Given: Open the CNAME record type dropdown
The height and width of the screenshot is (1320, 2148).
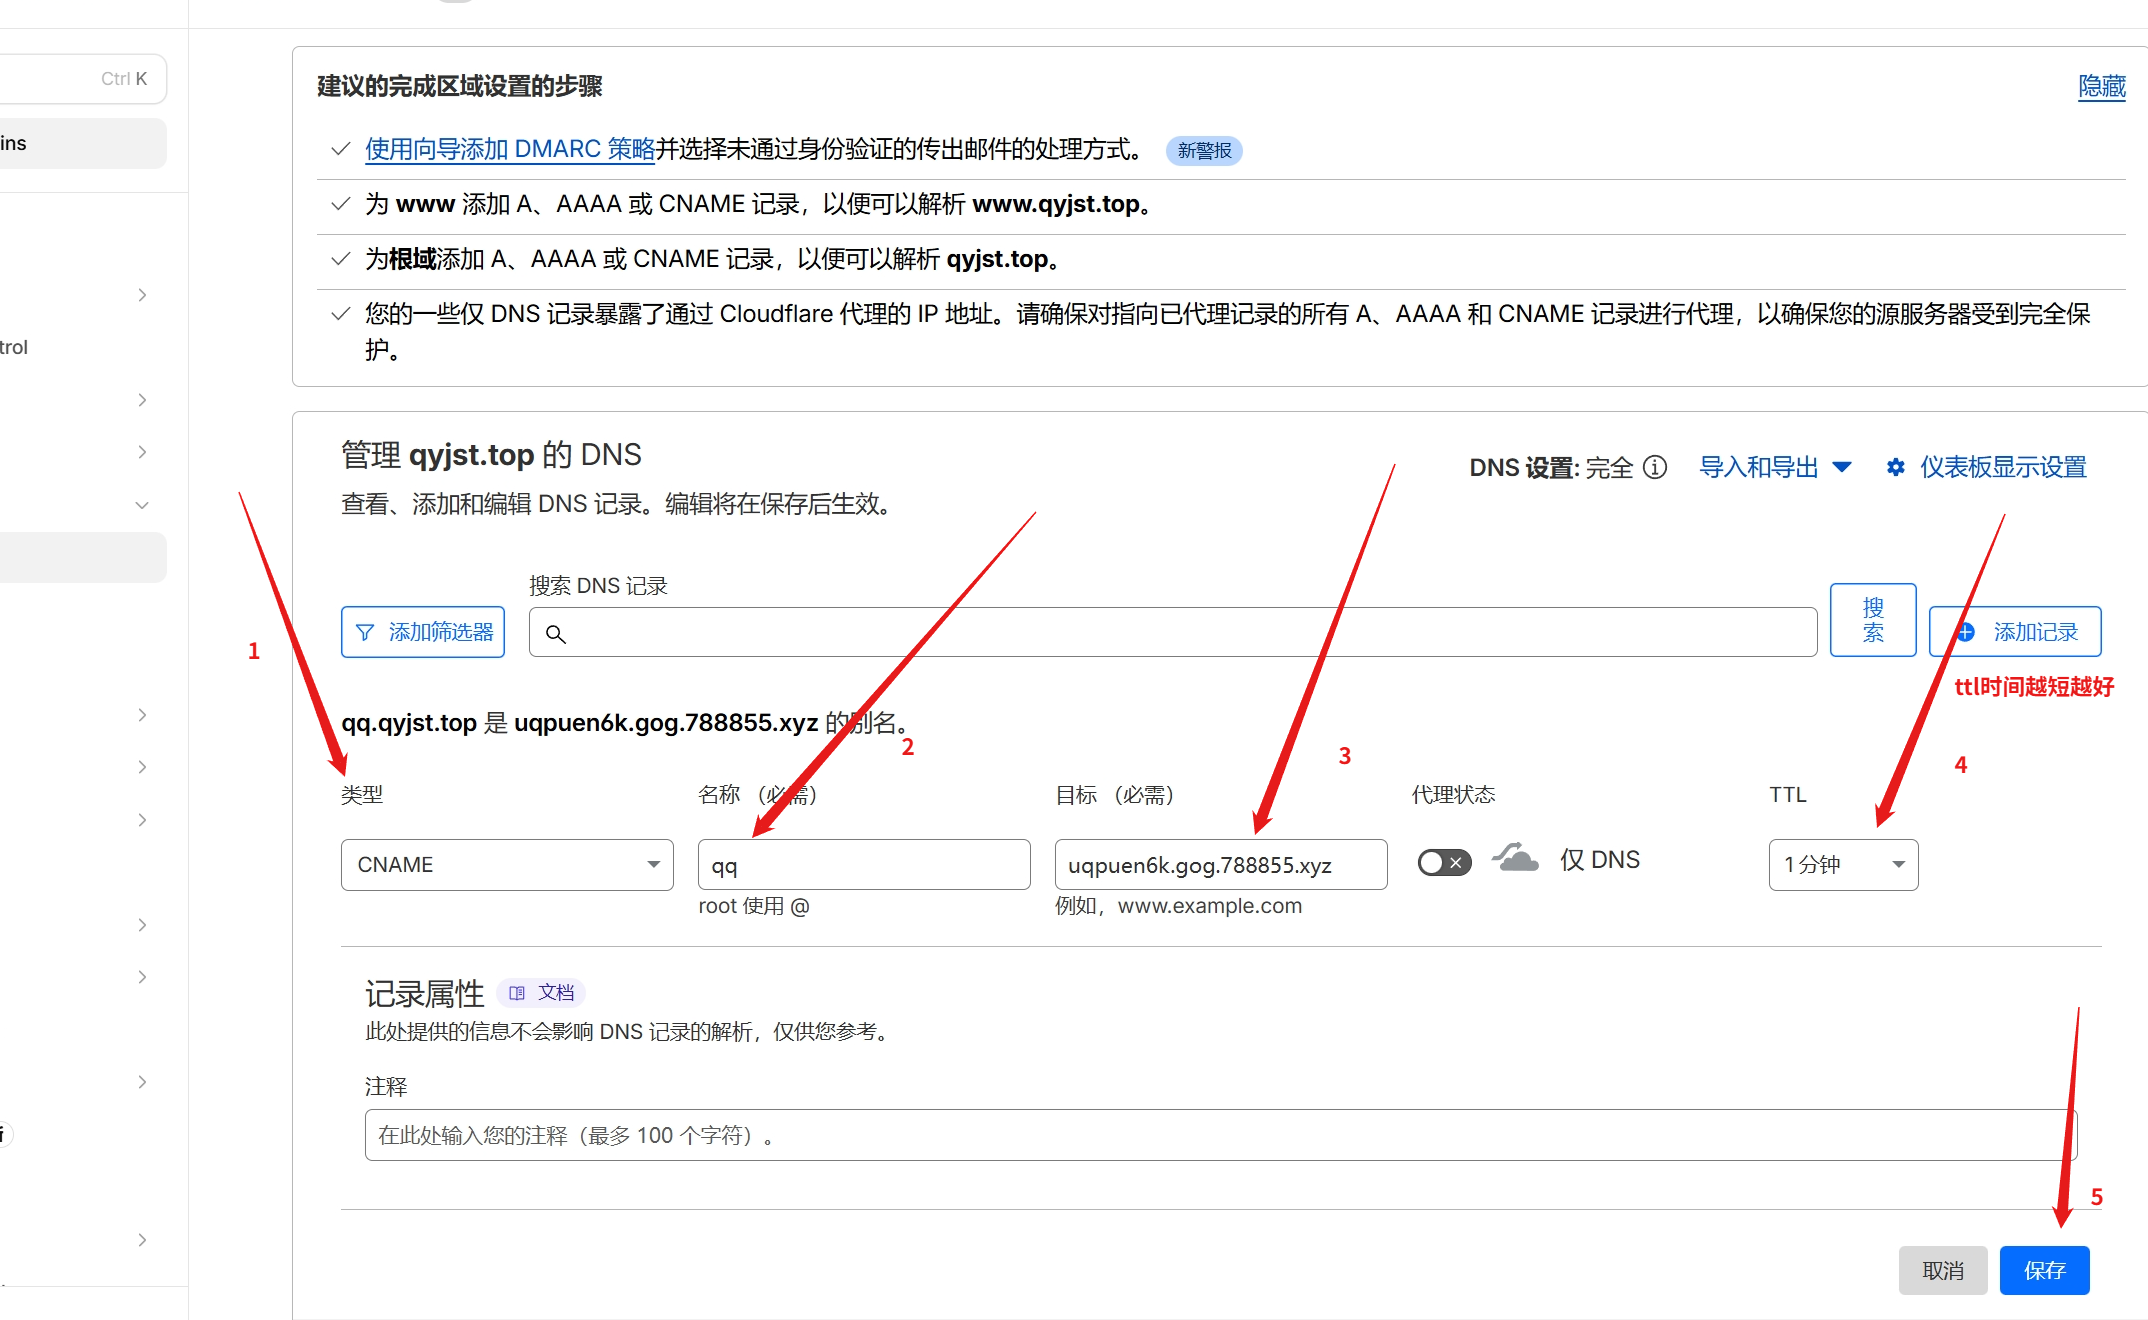Looking at the screenshot, I should point(507,865).
